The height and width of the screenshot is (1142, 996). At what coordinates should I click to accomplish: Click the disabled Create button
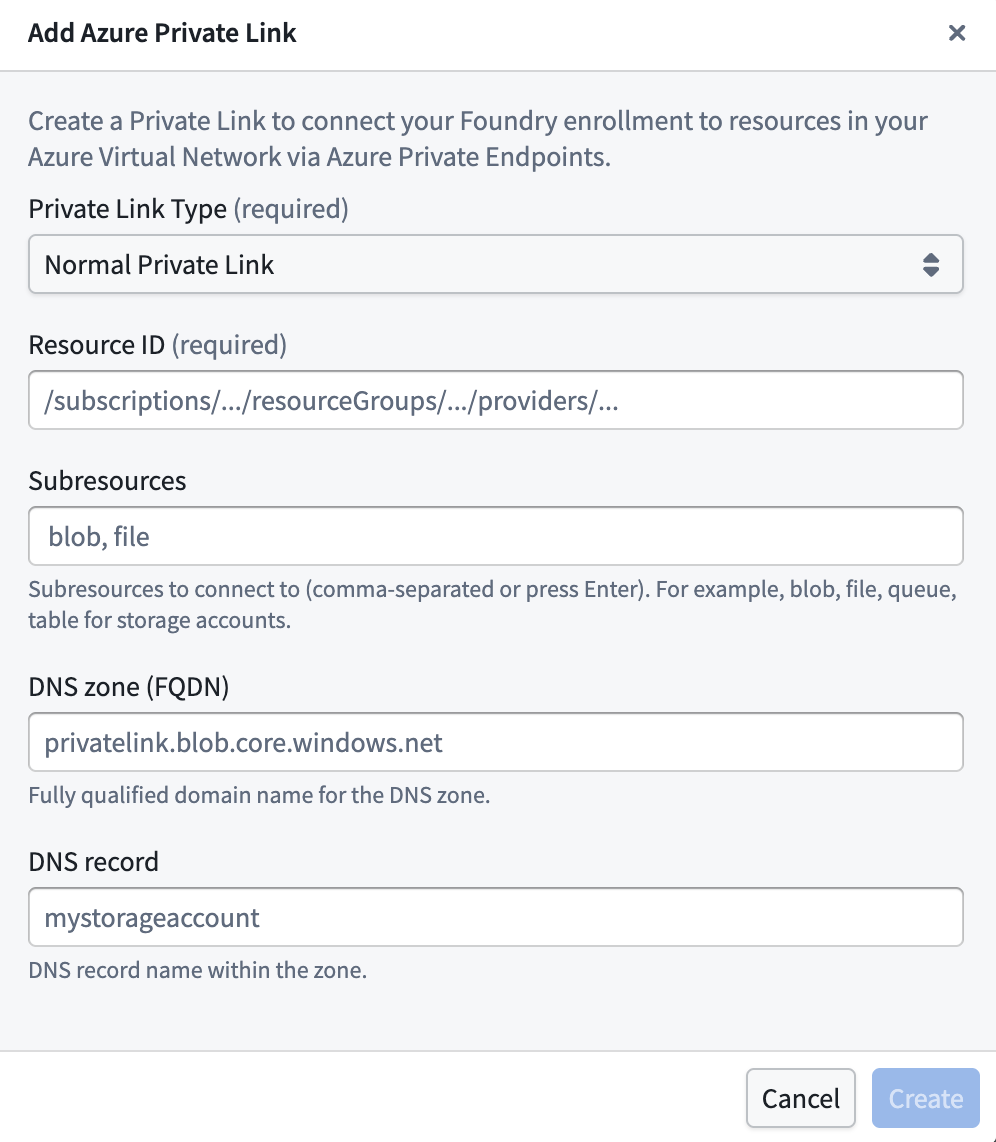click(925, 1097)
